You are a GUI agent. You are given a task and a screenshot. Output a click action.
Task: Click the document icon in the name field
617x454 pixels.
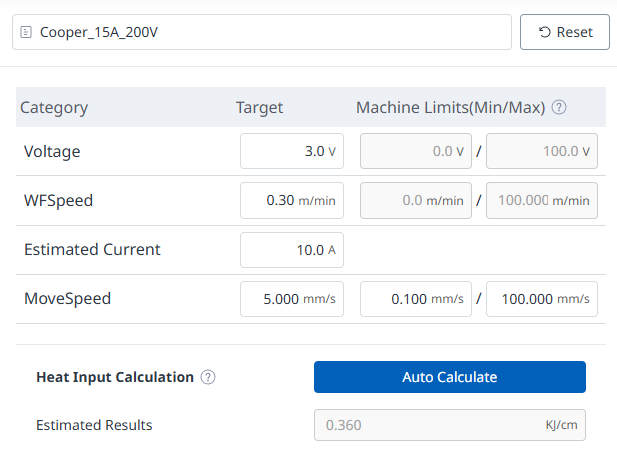point(26,32)
